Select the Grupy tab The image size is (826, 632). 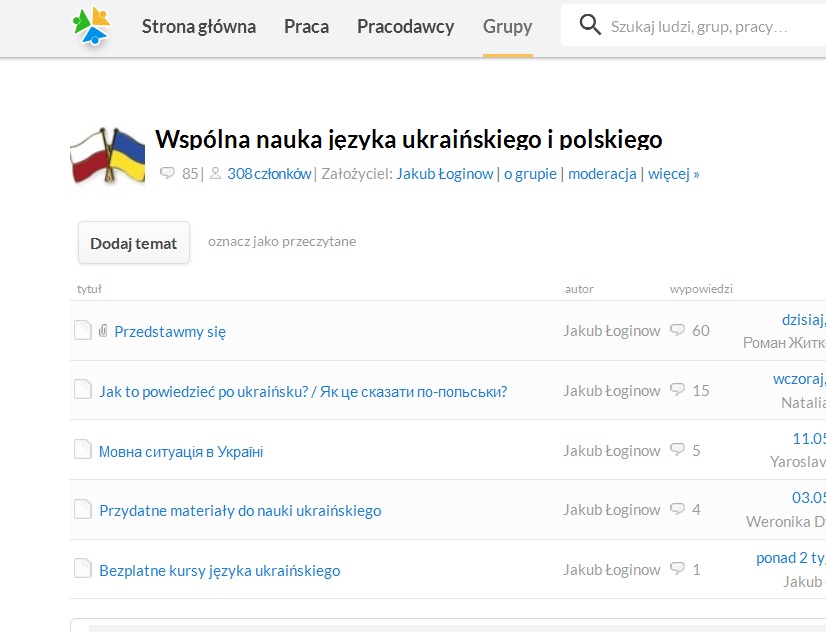pyautogui.click(x=507, y=27)
